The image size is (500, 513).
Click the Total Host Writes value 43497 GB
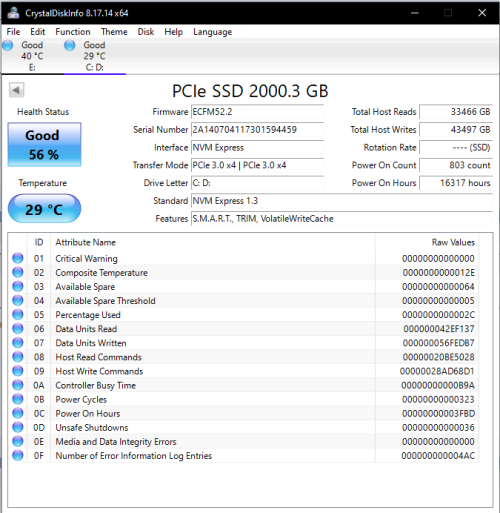(456, 129)
